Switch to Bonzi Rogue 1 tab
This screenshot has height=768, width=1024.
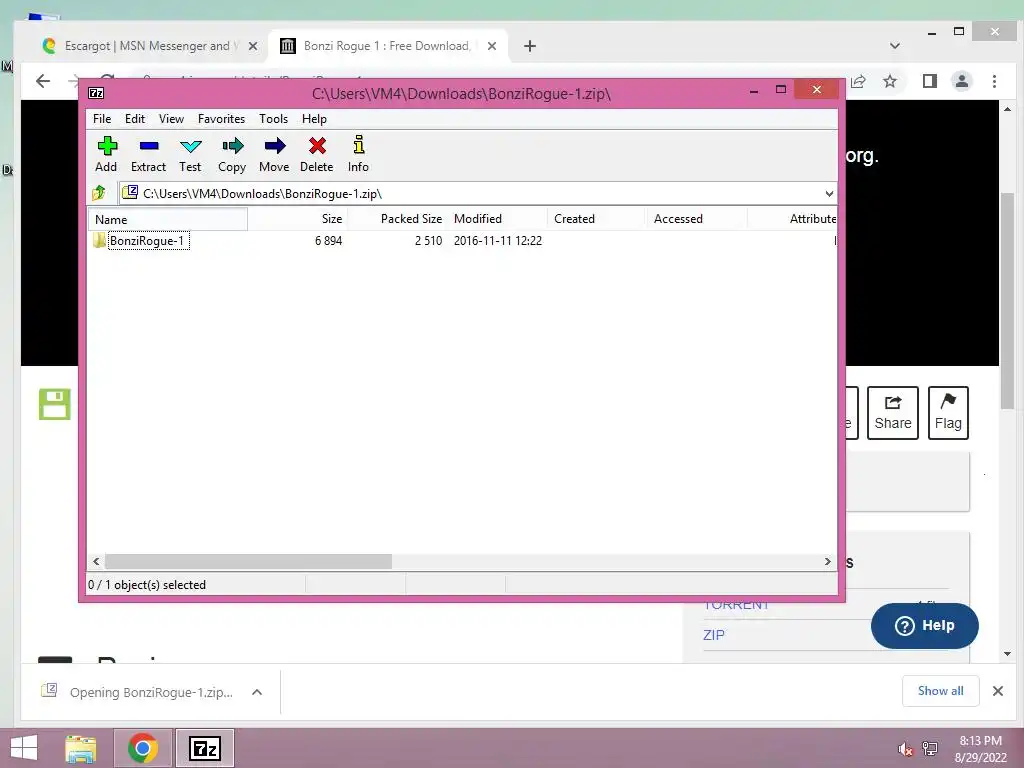(x=387, y=46)
